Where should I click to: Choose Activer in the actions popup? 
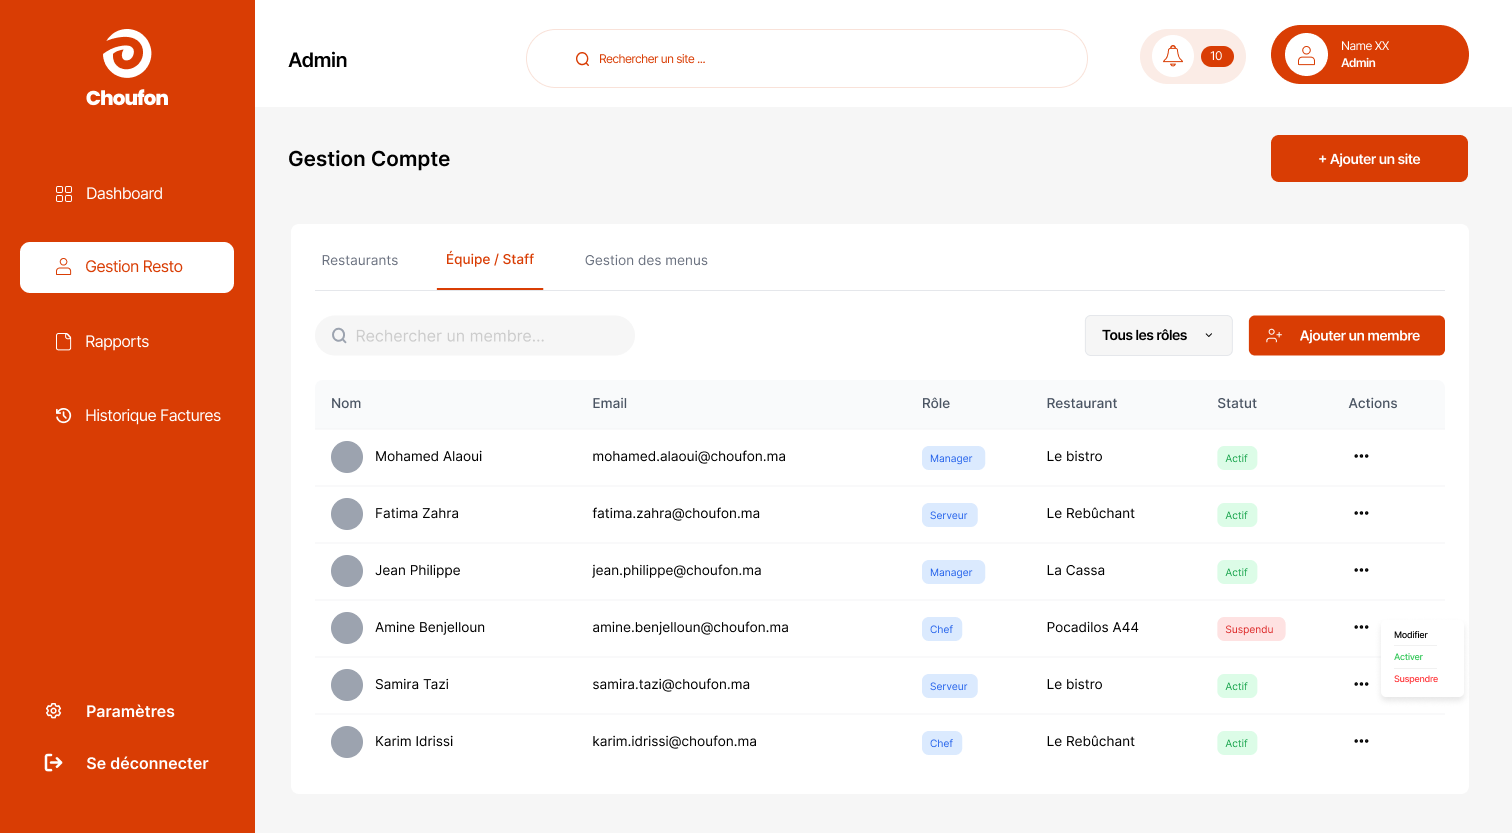click(1408, 657)
